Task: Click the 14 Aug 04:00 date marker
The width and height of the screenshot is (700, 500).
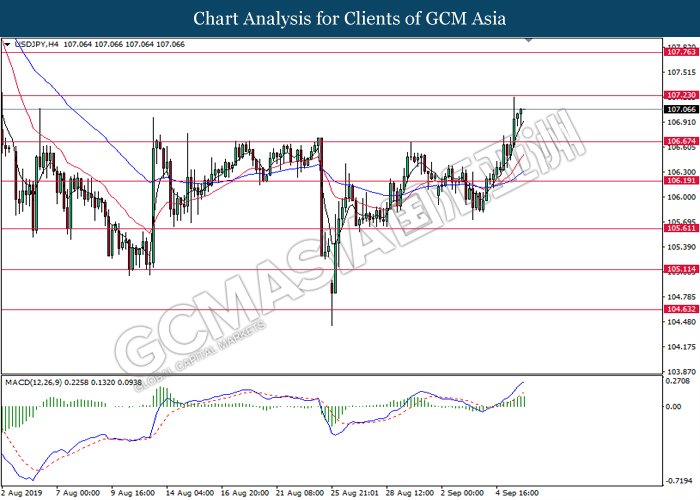Action: pyautogui.click(x=190, y=492)
